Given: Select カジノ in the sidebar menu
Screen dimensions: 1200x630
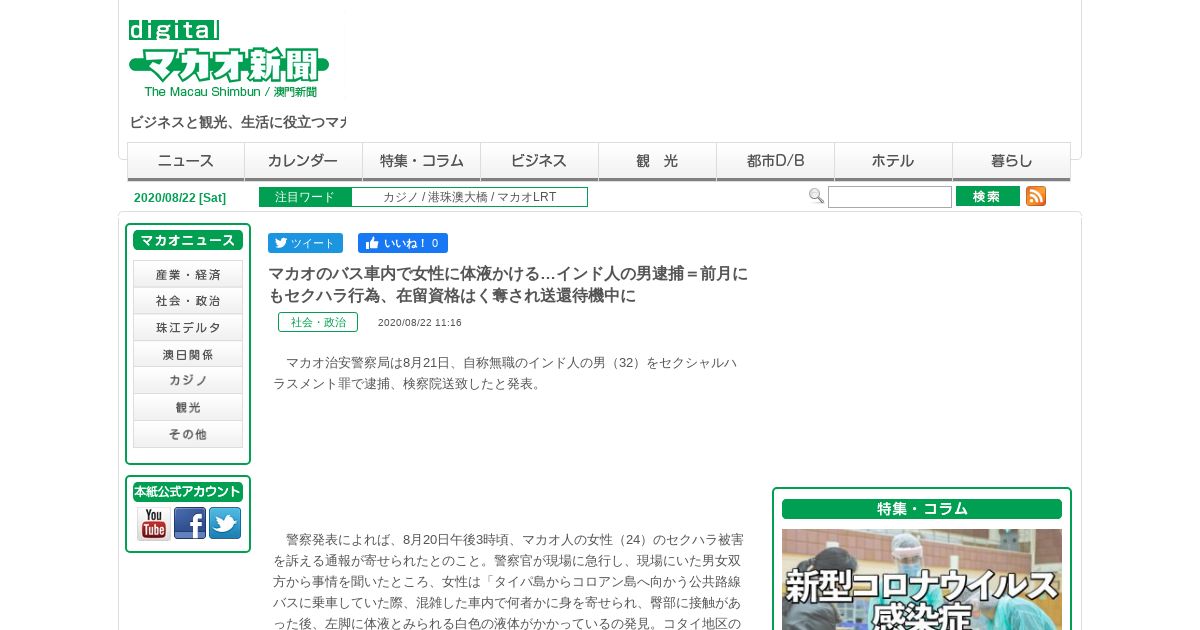Looking at the screenshot, I should coord(188,381).
